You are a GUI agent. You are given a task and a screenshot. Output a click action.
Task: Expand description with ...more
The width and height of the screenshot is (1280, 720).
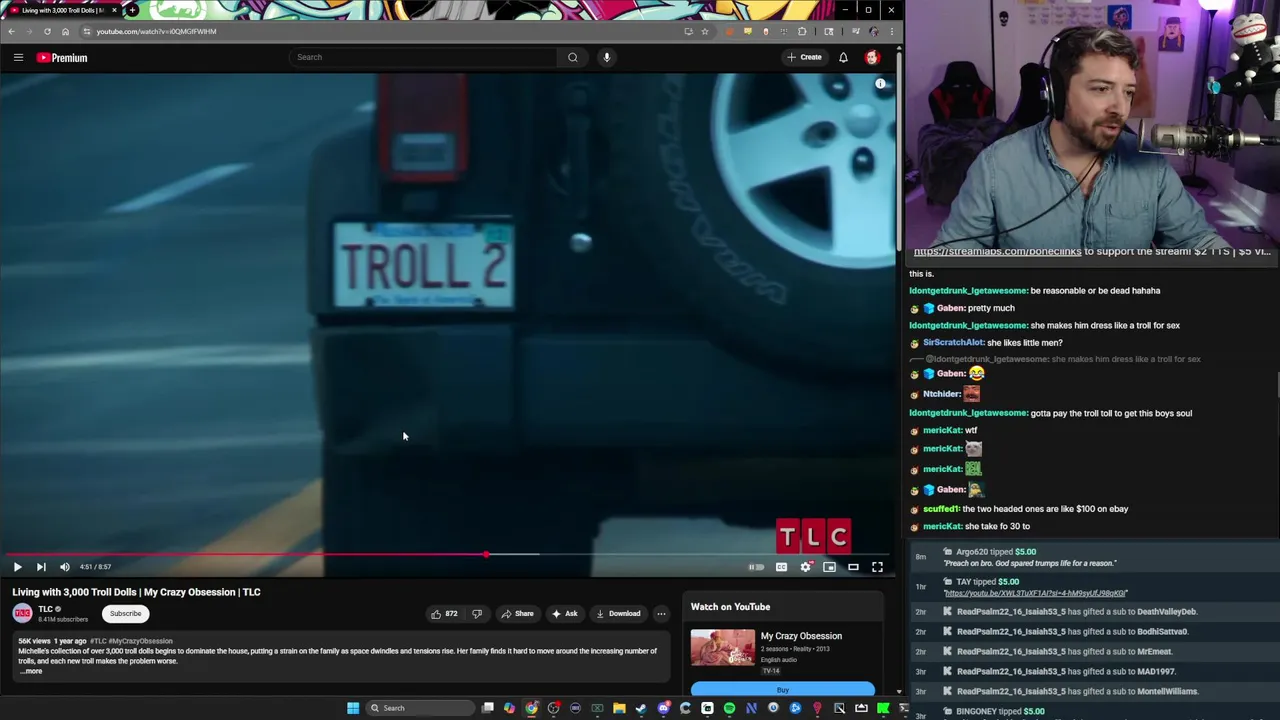coord(33,671)
